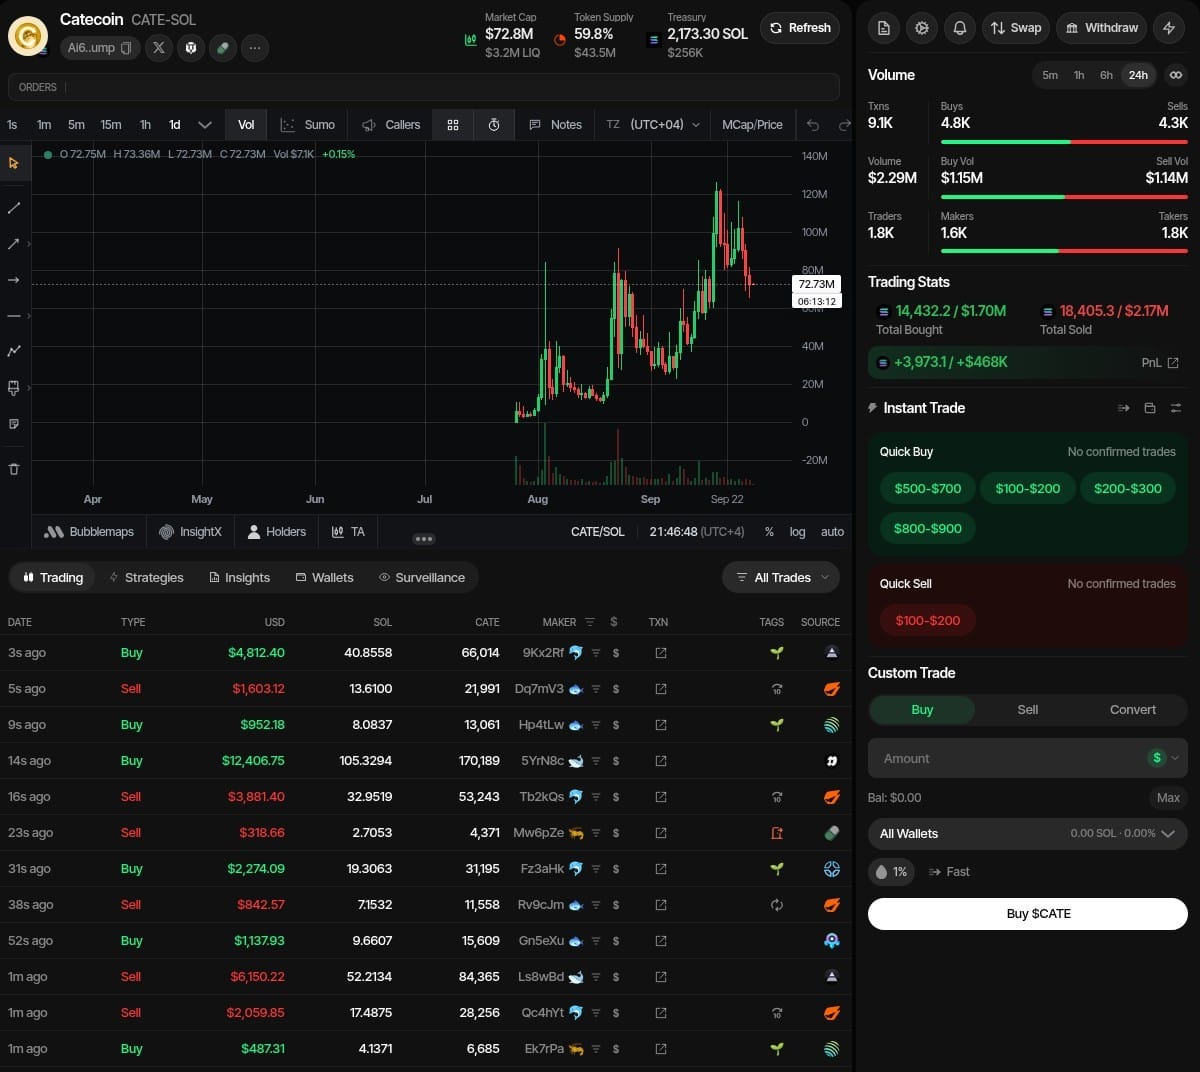Click Buy $CATE button
The image size is (1200, 1072).
(x=1028, y=914)
